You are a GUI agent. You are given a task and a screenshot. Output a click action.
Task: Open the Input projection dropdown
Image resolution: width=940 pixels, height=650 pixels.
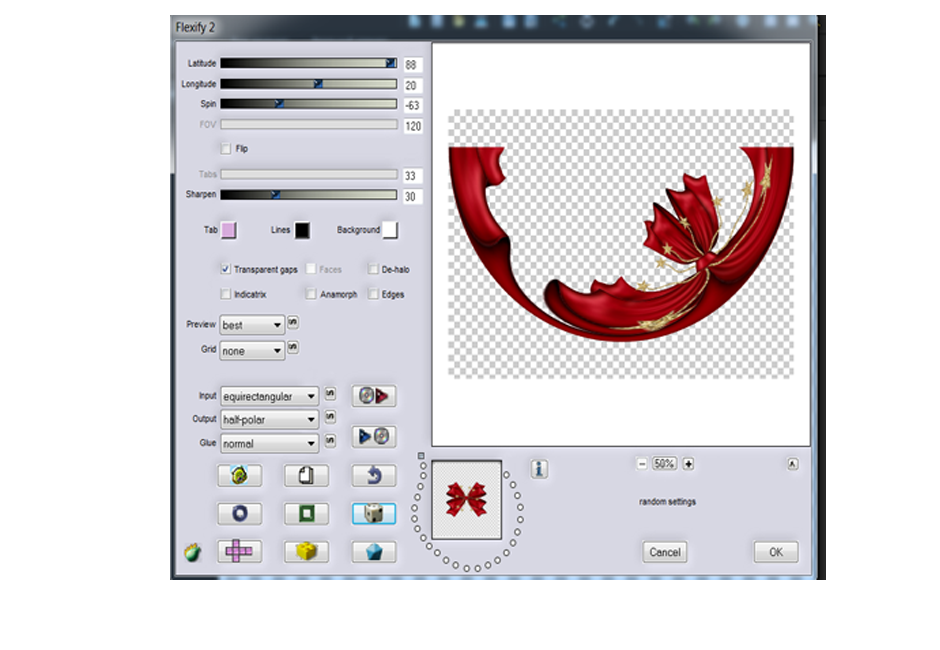point(269,396)
